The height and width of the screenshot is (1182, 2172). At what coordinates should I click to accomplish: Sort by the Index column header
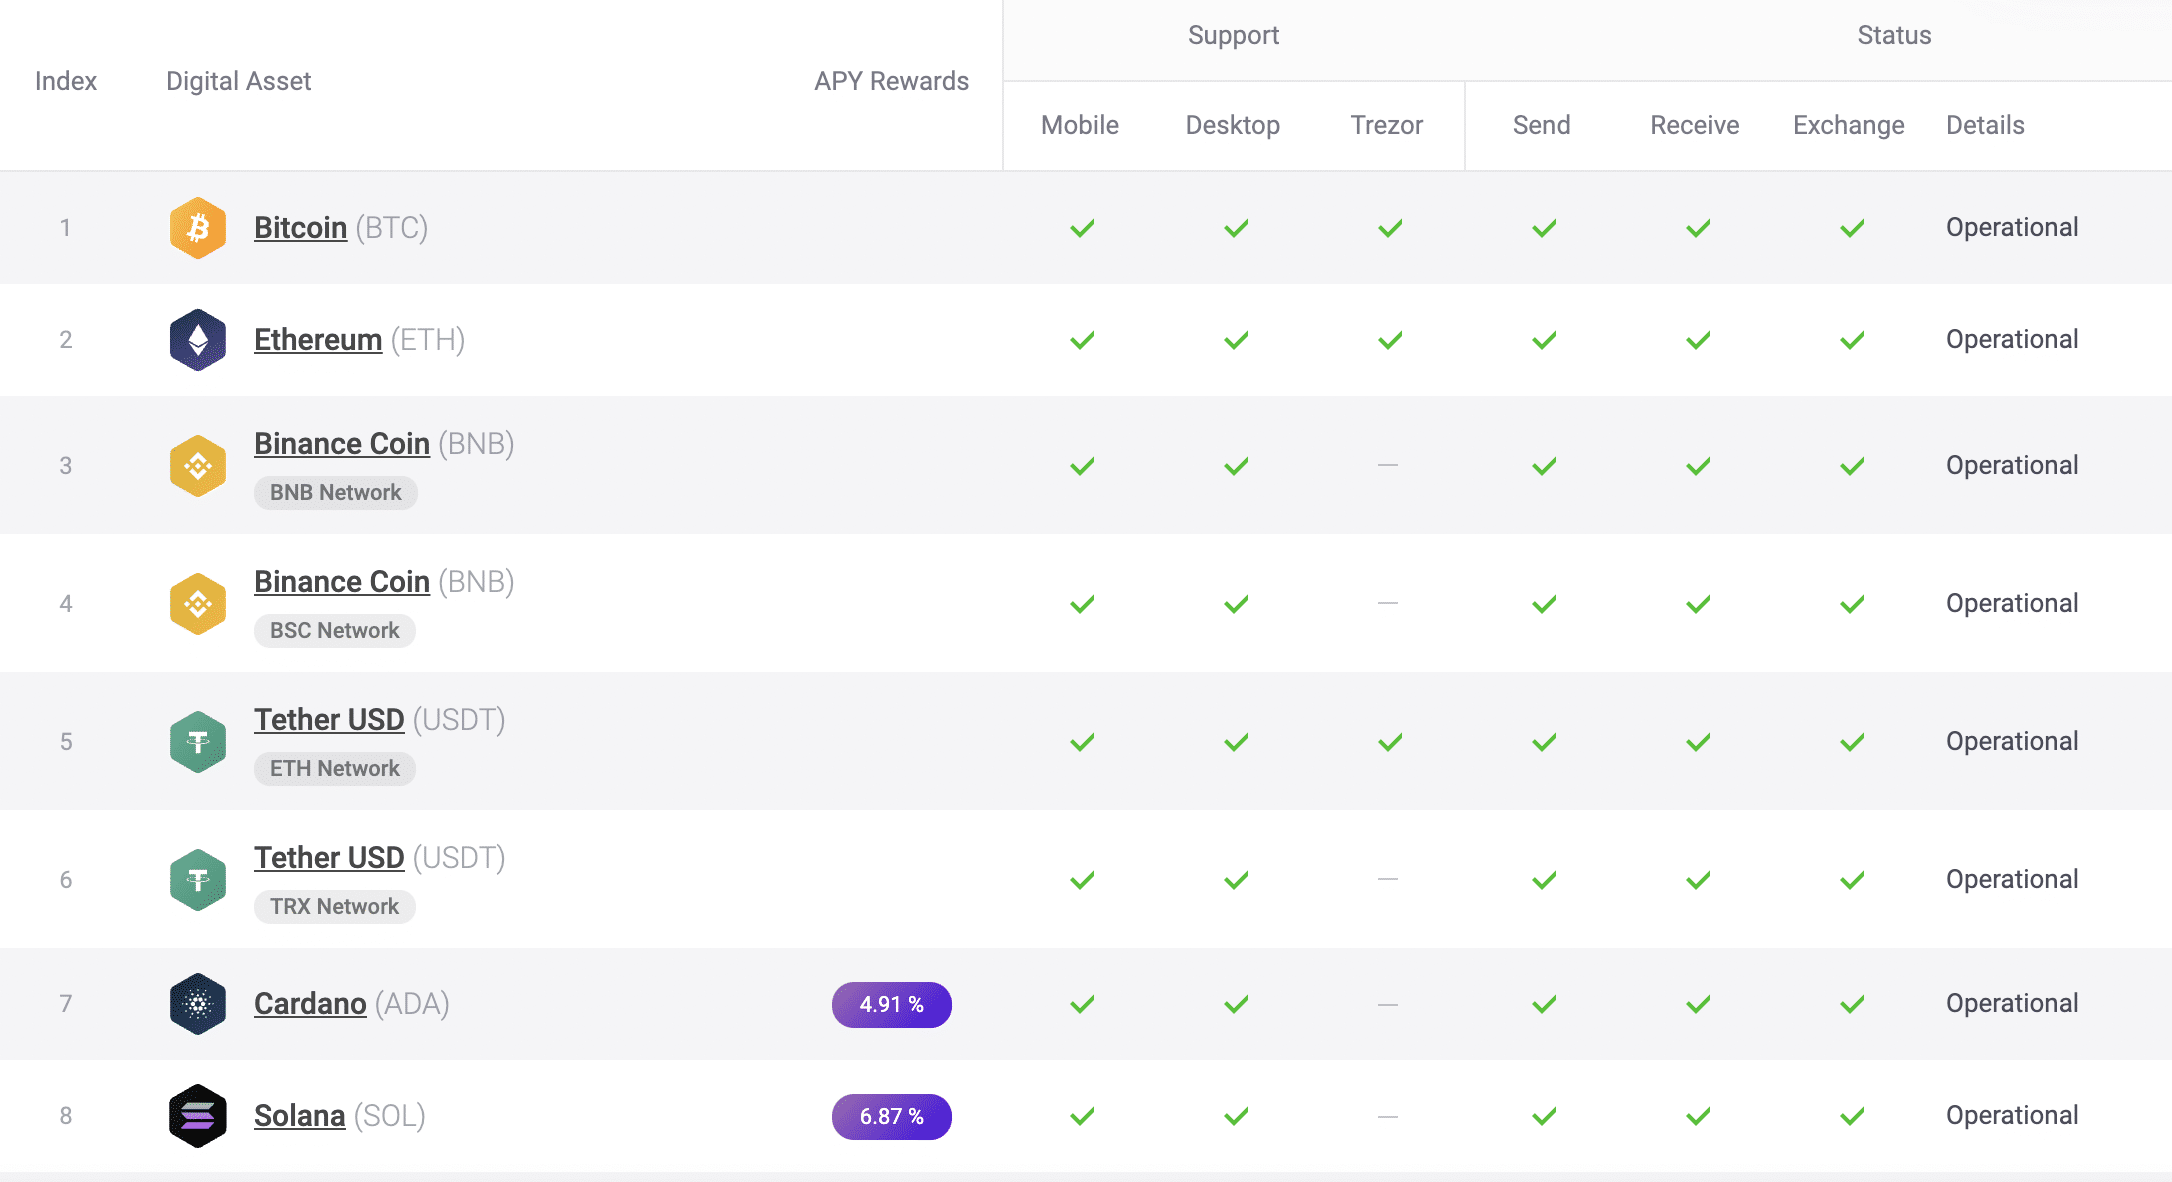coord(66,81)
